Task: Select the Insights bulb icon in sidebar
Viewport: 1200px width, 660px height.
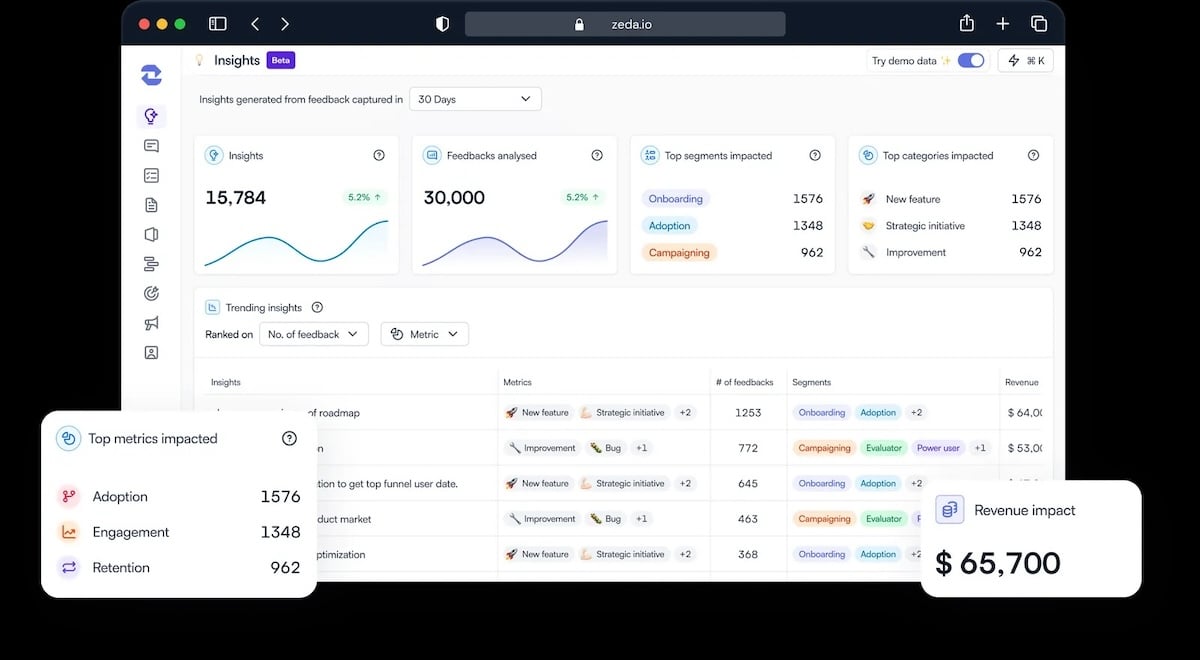Action: 151,115
